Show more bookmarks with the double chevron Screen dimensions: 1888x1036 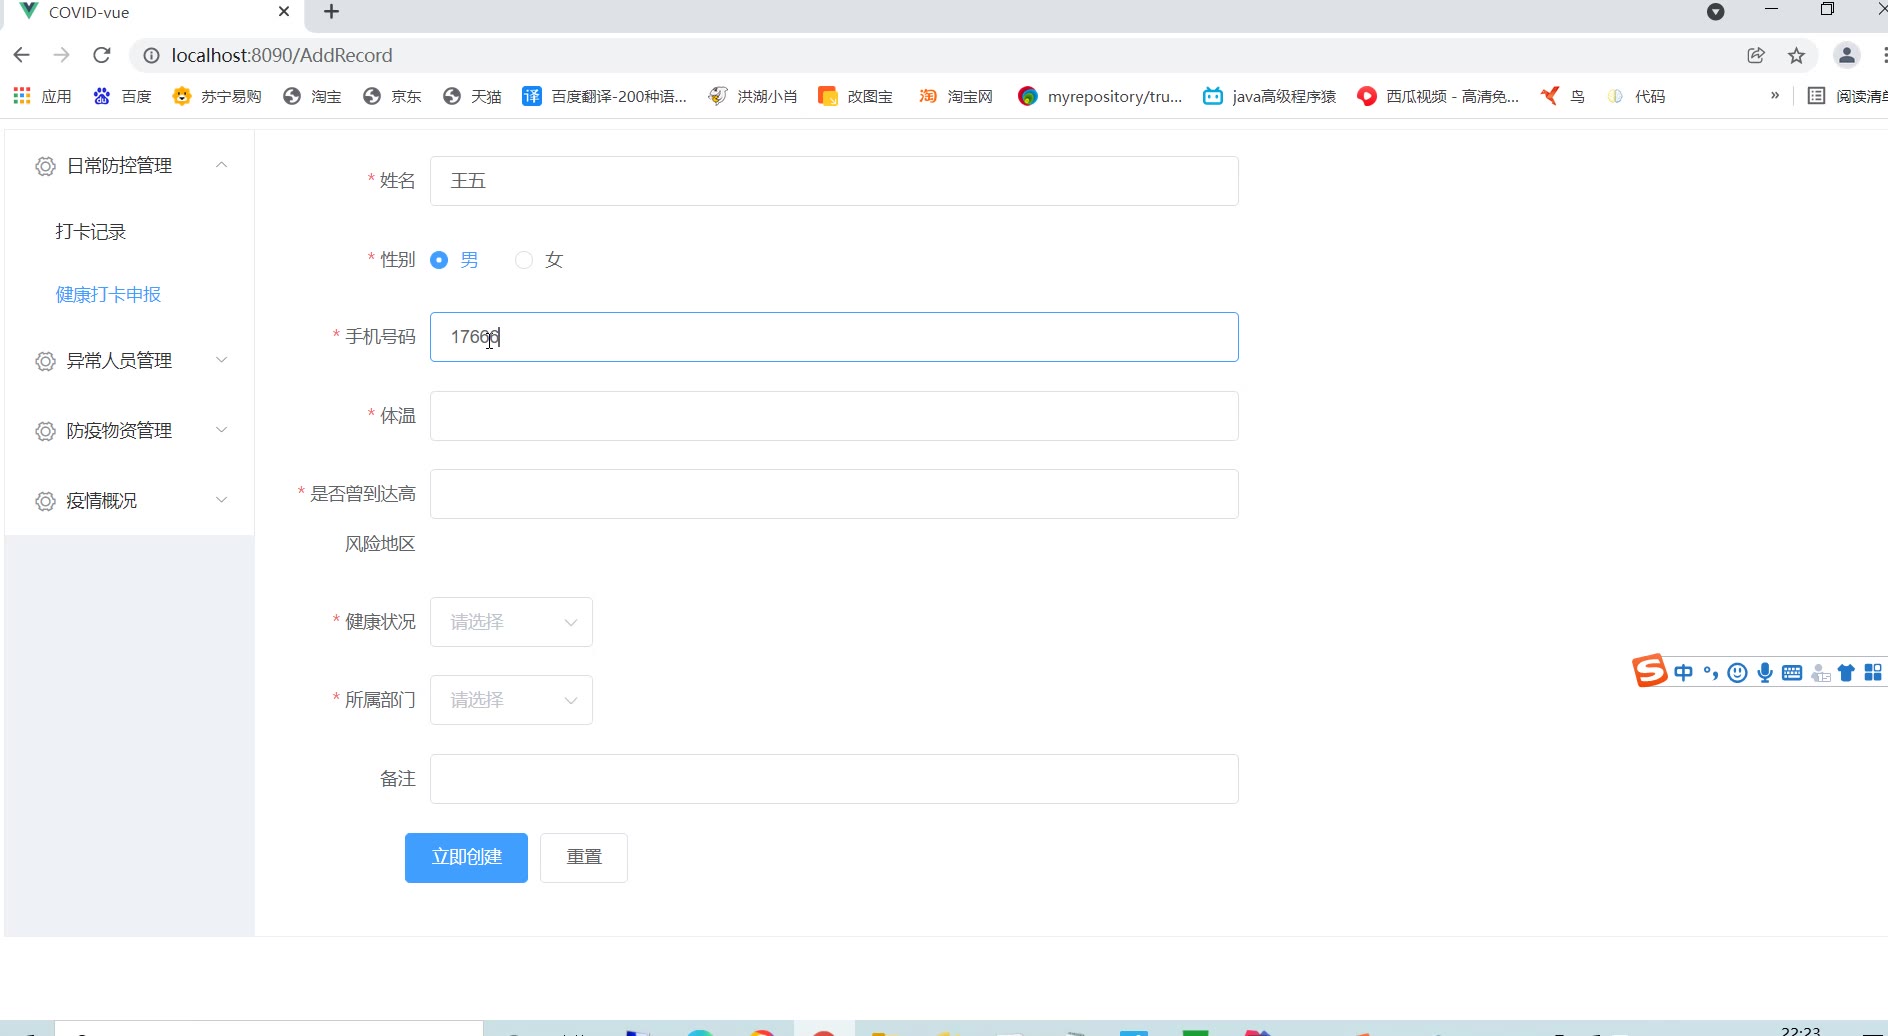1775,96
